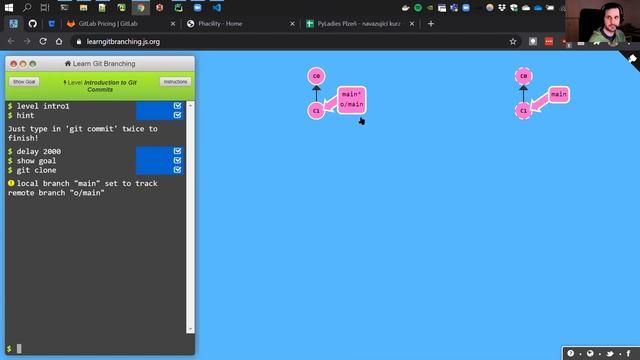Image resolution: width=640 pixels, height=360 pixels.
Task: Open the Windows Start menu
Action: [9, 7]
